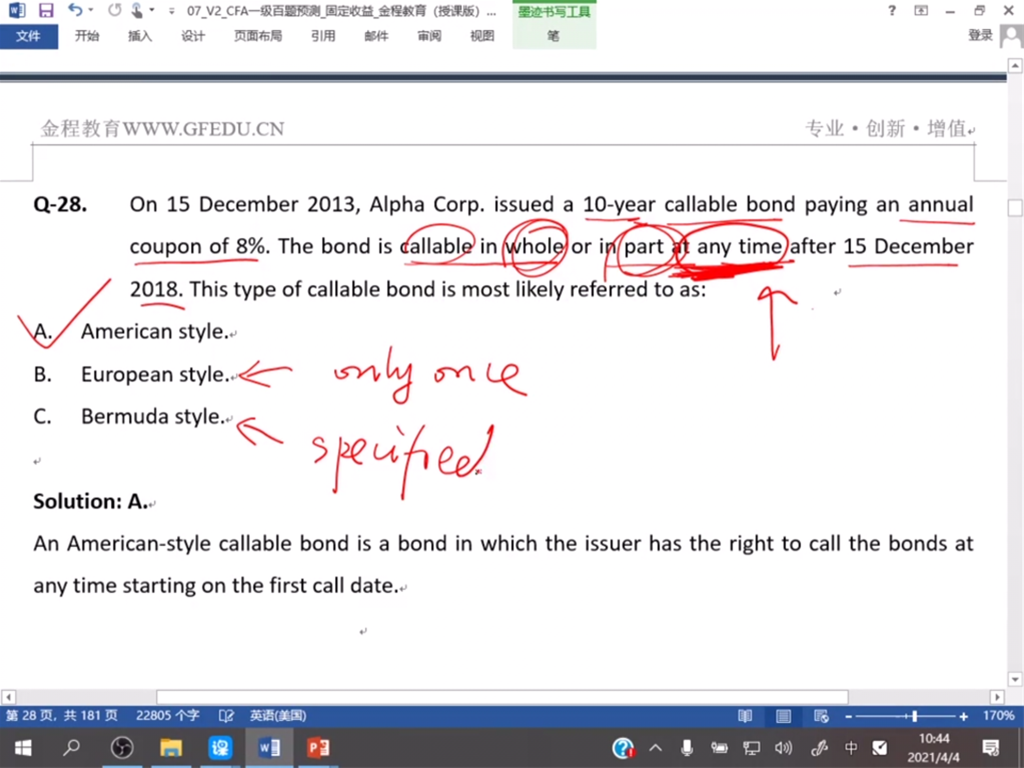Click horizontal scrollbar right arrow

coord(997,697)
